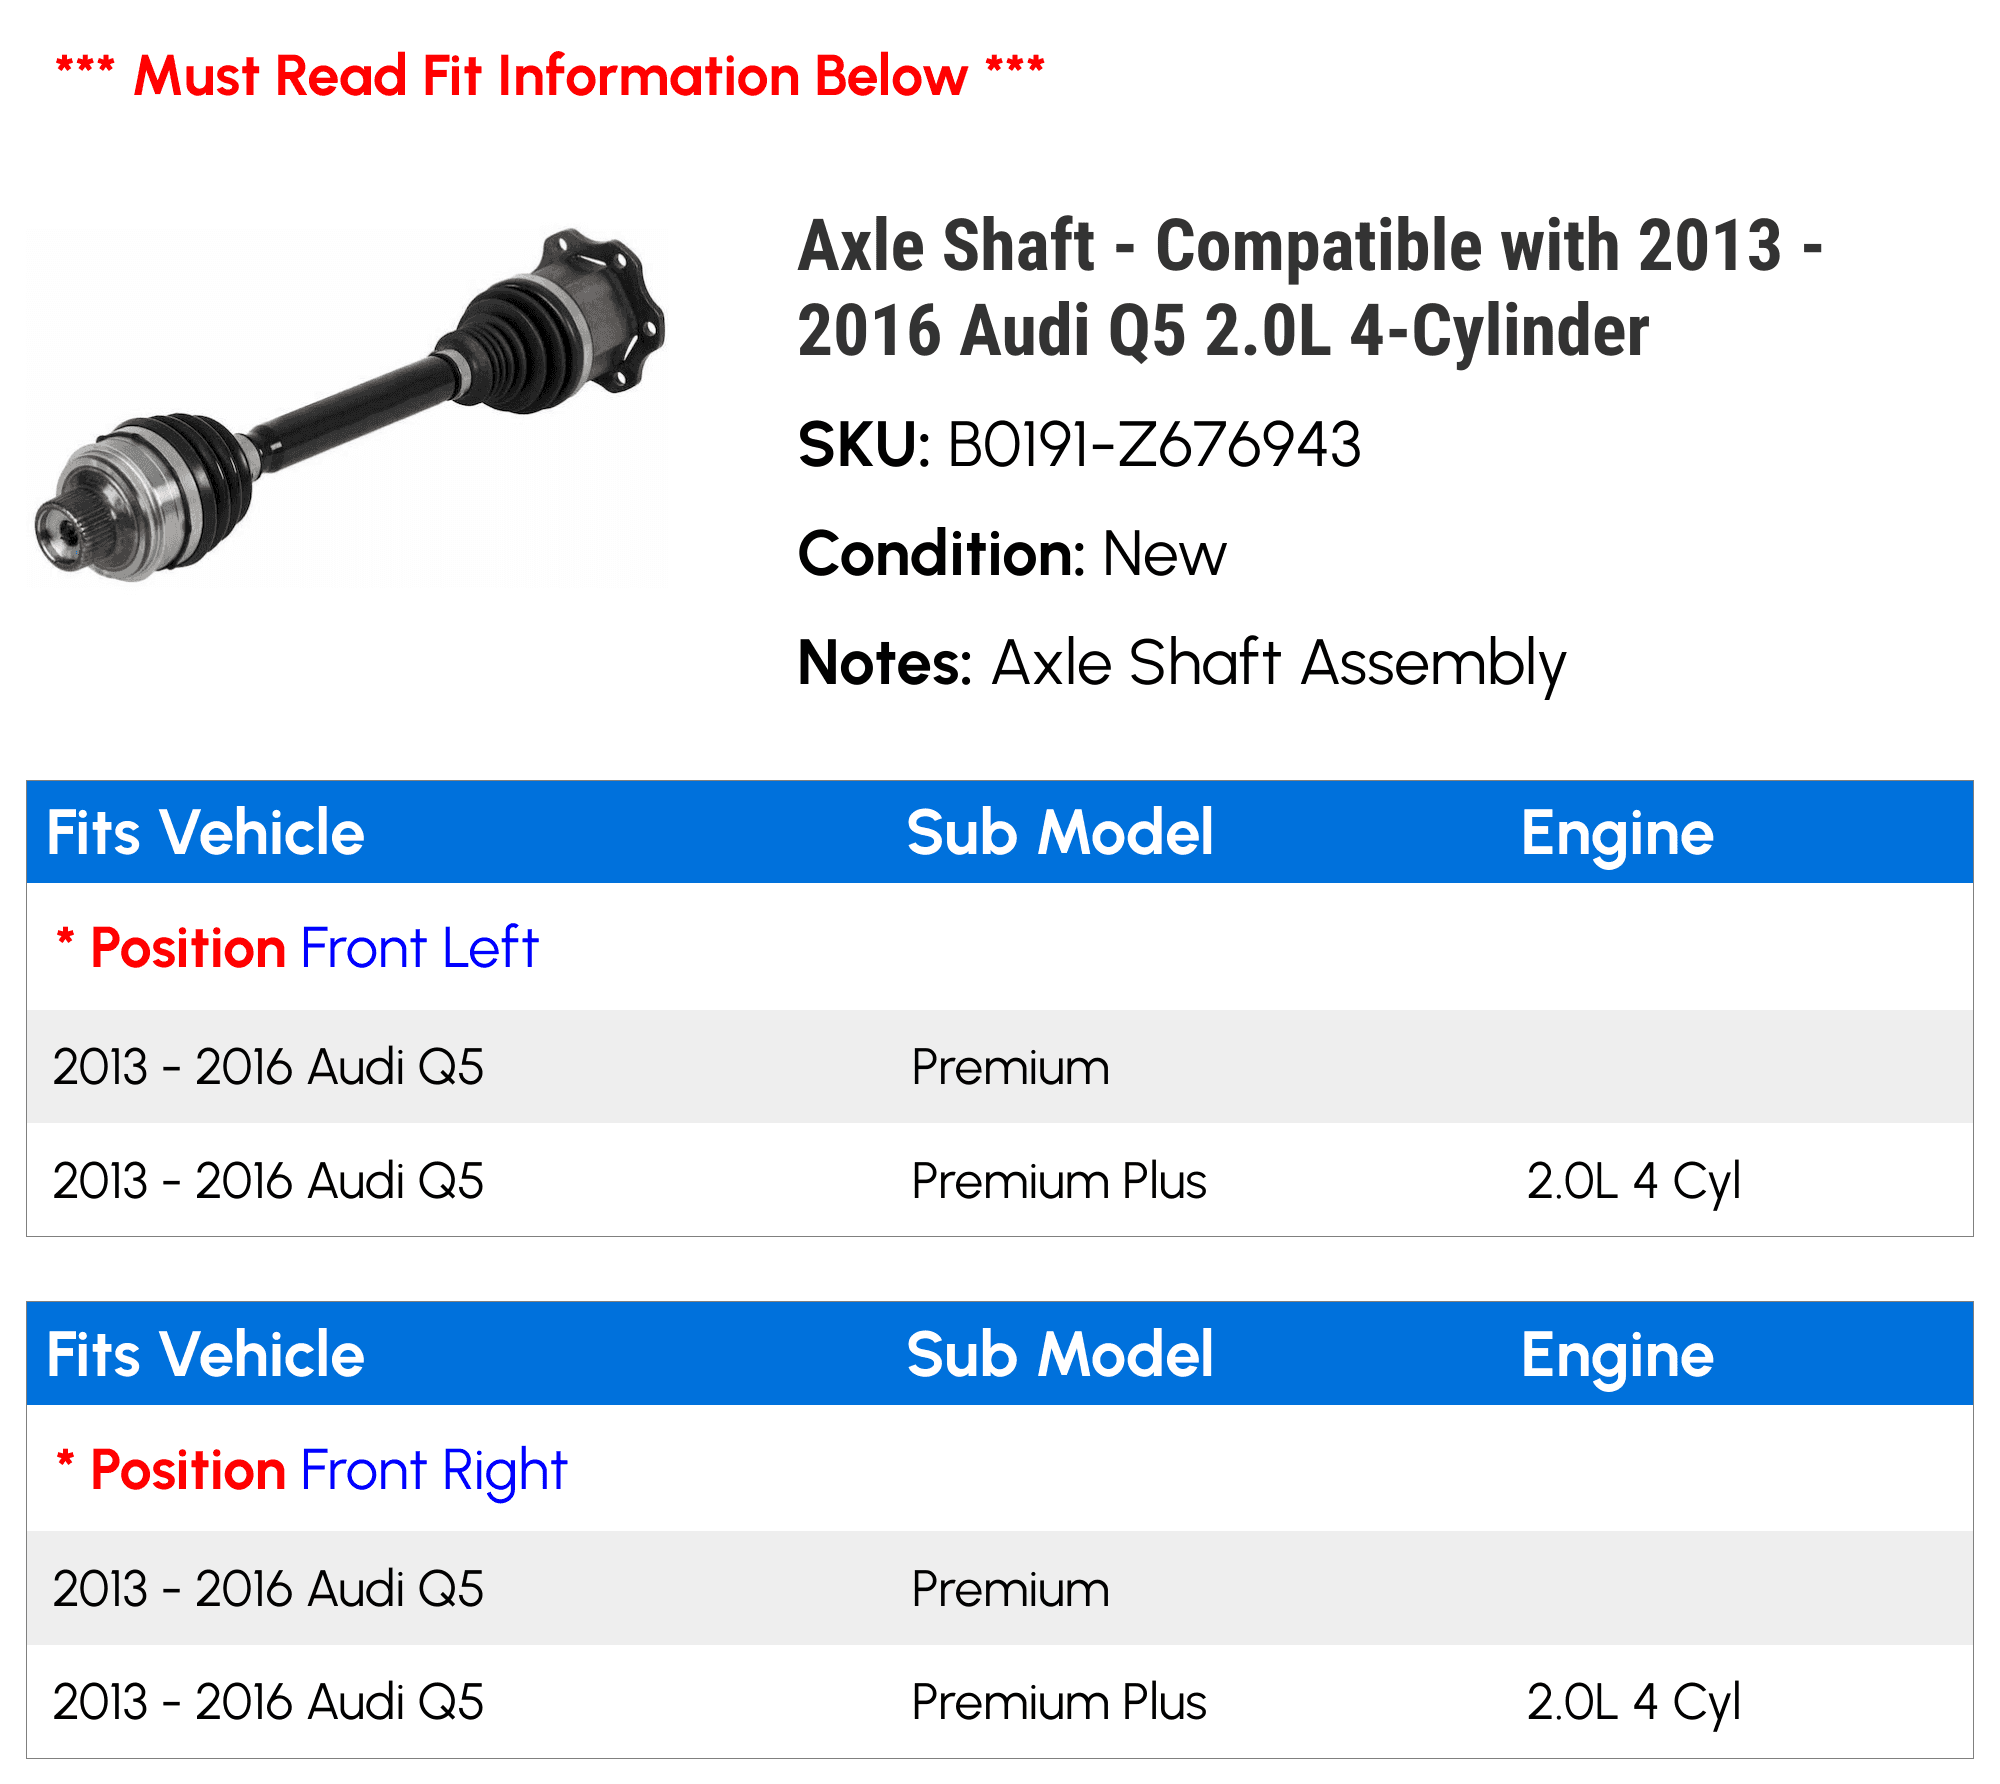The image size is (2000, 1784).
Task: Select the Axle Shaft product title
Action: 1310,288
